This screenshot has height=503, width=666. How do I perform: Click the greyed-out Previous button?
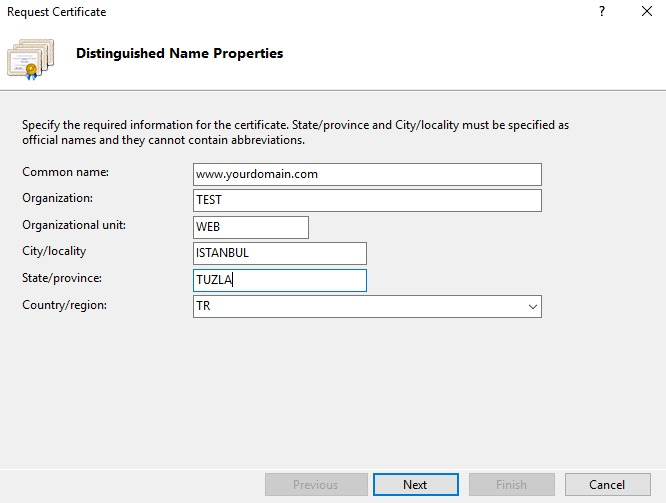coord(315,485)
